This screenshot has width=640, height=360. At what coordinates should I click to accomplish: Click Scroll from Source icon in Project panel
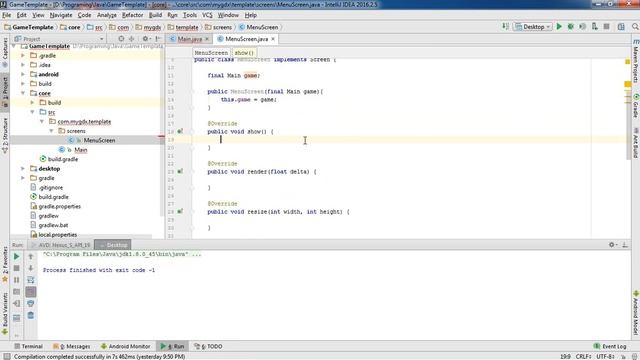point(121,39)
